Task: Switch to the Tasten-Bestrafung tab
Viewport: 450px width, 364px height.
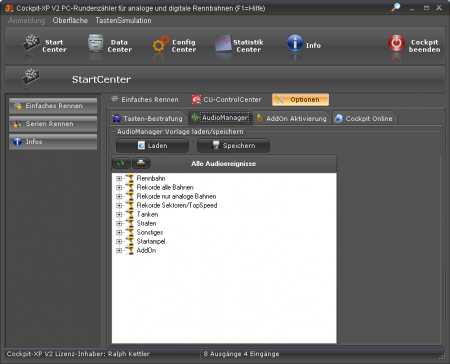Action: point(148,118)
